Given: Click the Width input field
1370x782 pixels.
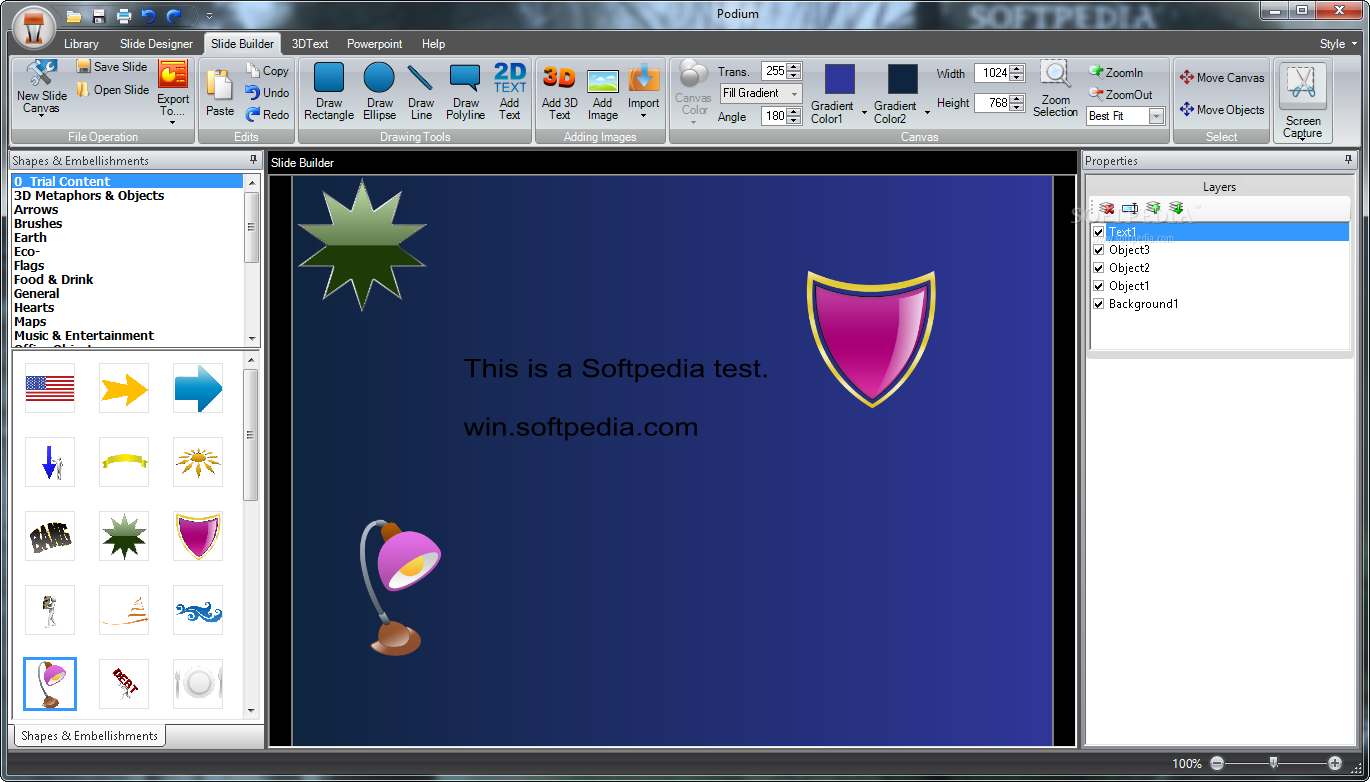Looking at the screenshot, I should pyautogui.click(x=993, y=73).
